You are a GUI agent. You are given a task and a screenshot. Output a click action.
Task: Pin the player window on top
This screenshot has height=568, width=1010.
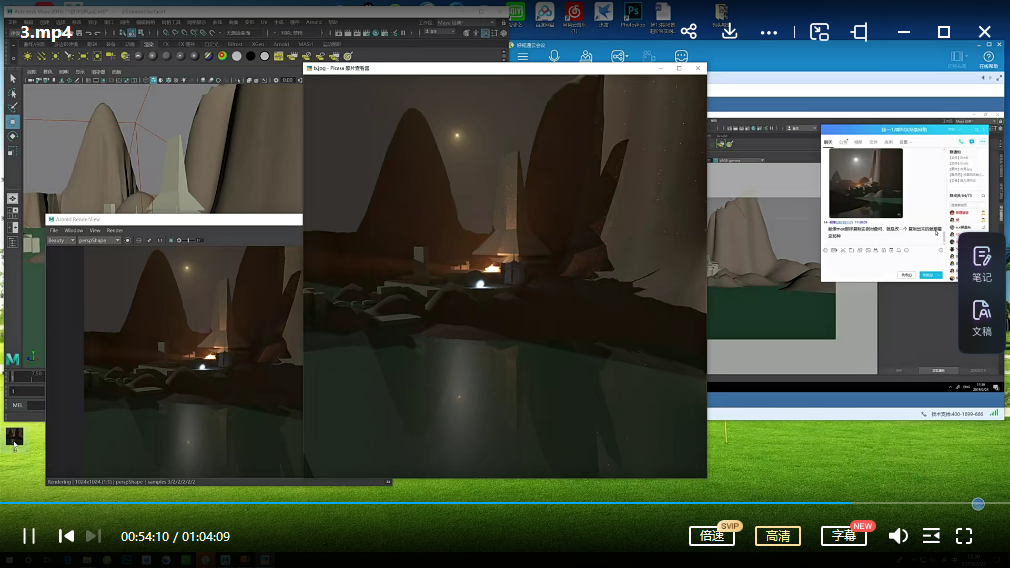(x=859, y=32)
